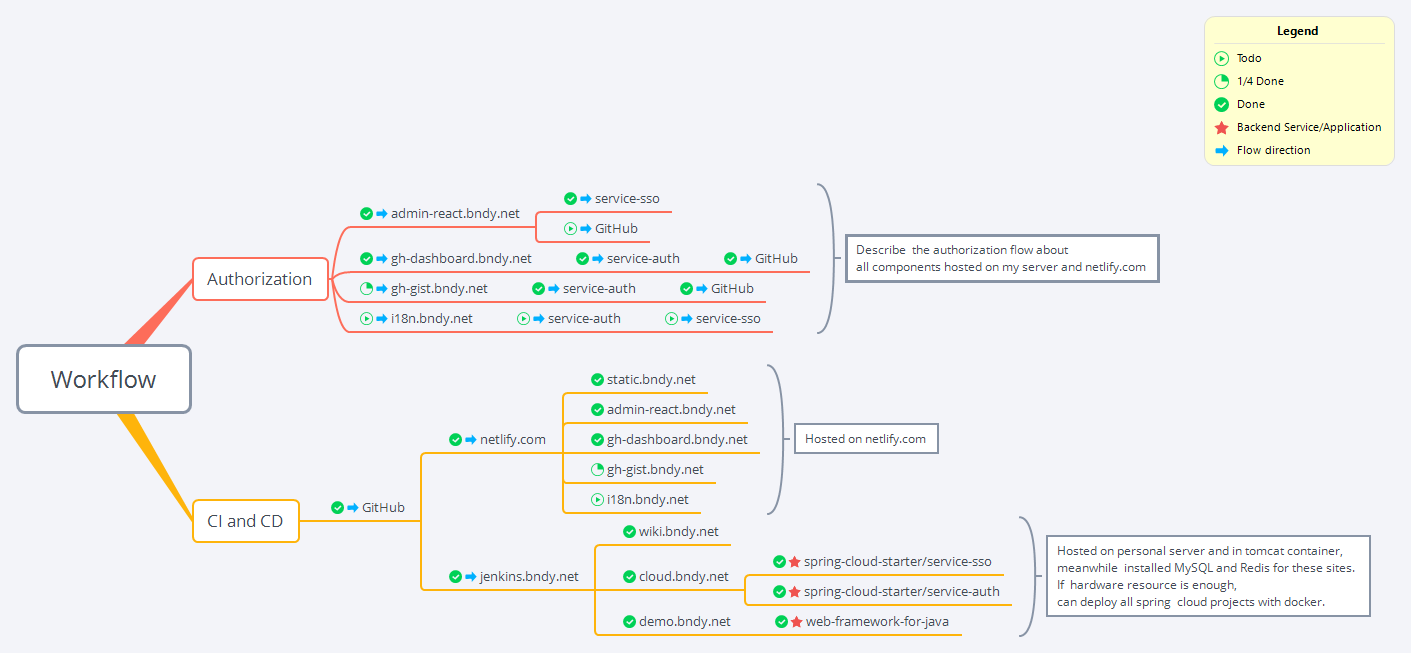Click 'Backend Service/Application' legend label
Screen dimensions: 1411x653
[x=1309, y=127]
